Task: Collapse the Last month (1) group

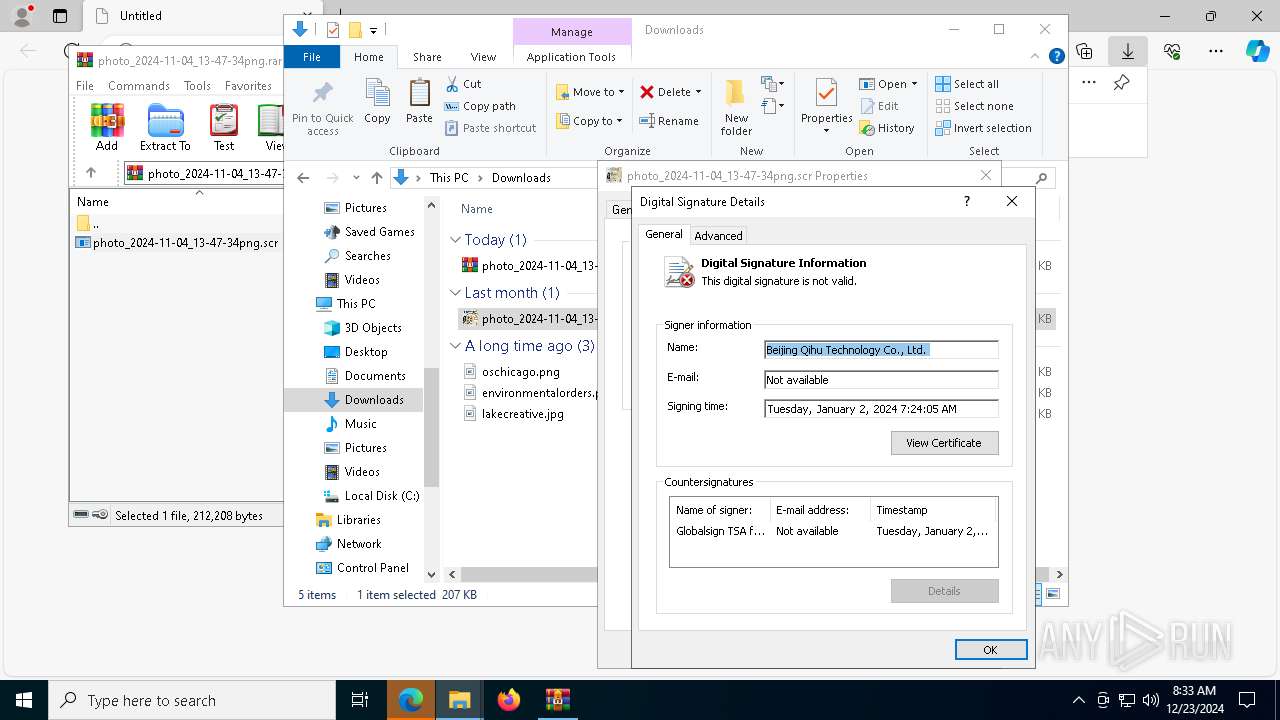Action: (455, 293)
